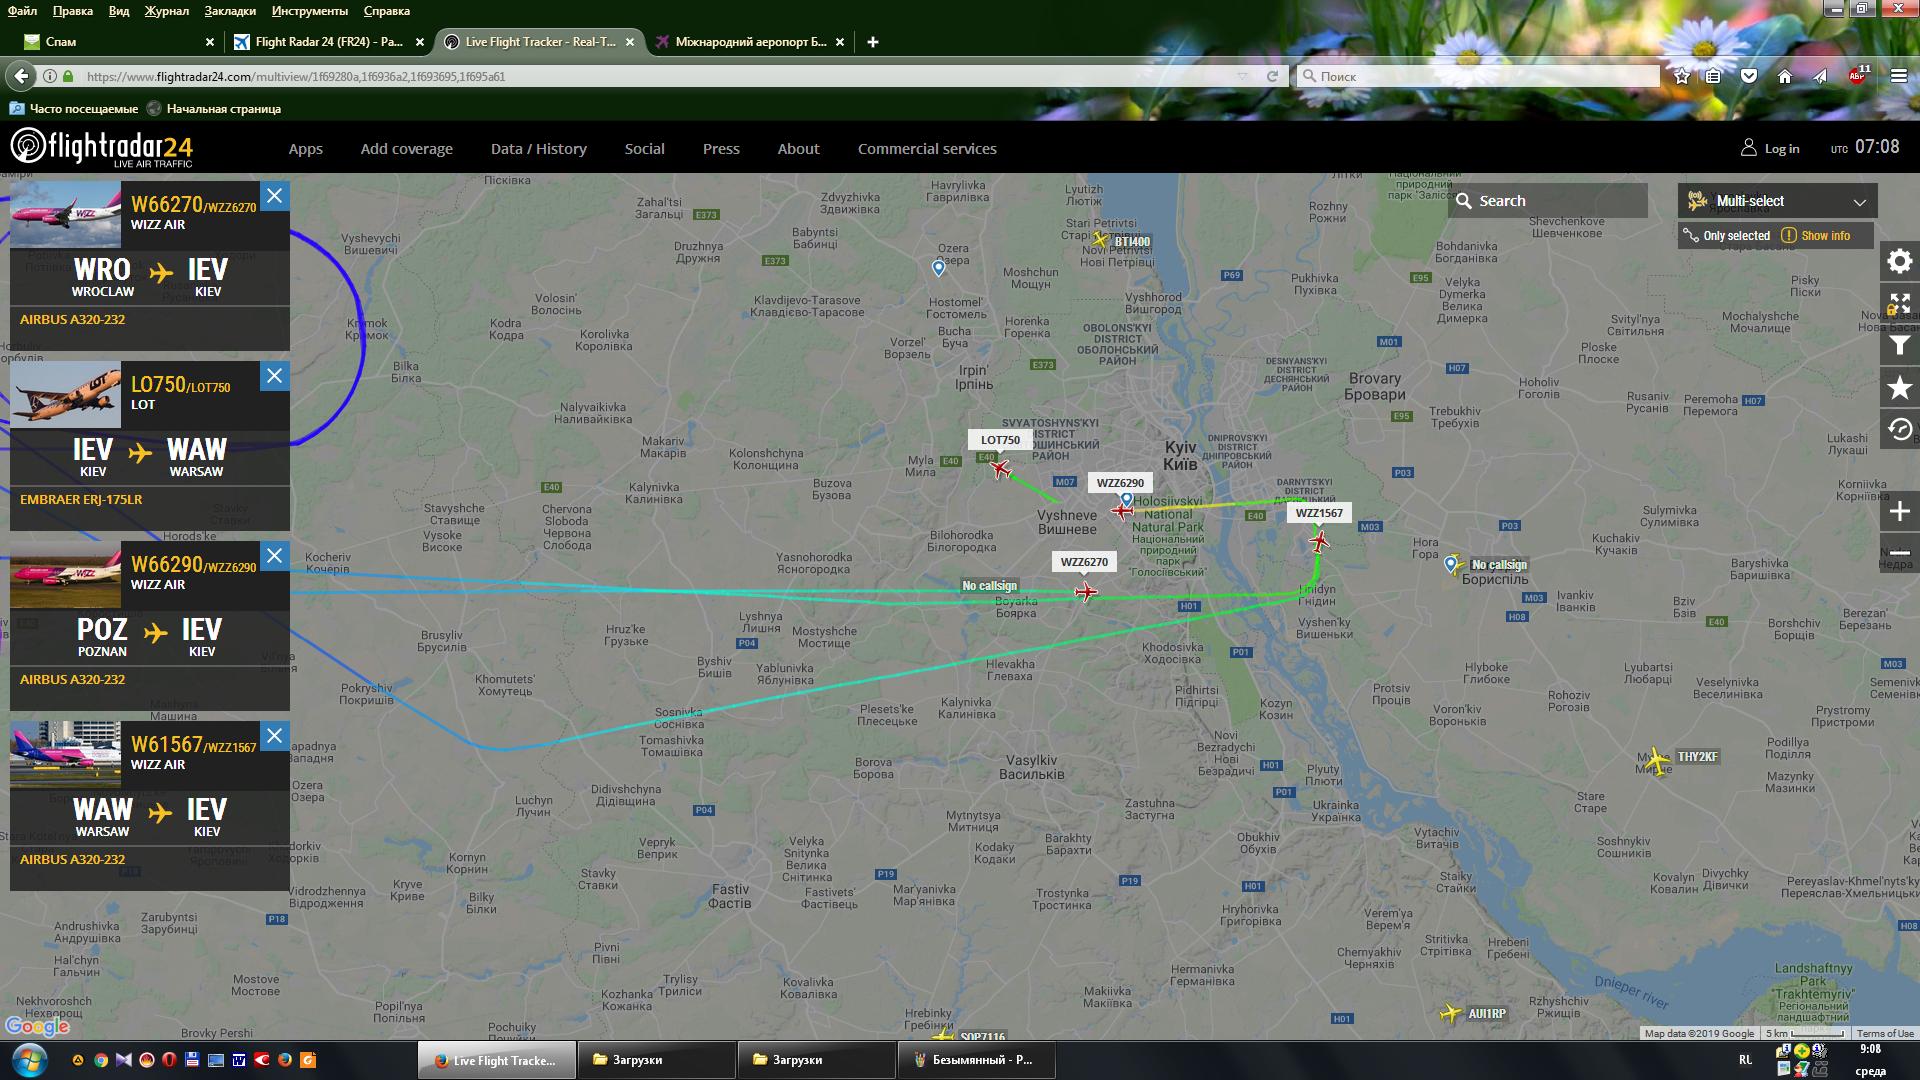1920x1080 pixels.
Task: Click the WZZ1567 aircraft on the map
Action: 1319,542
